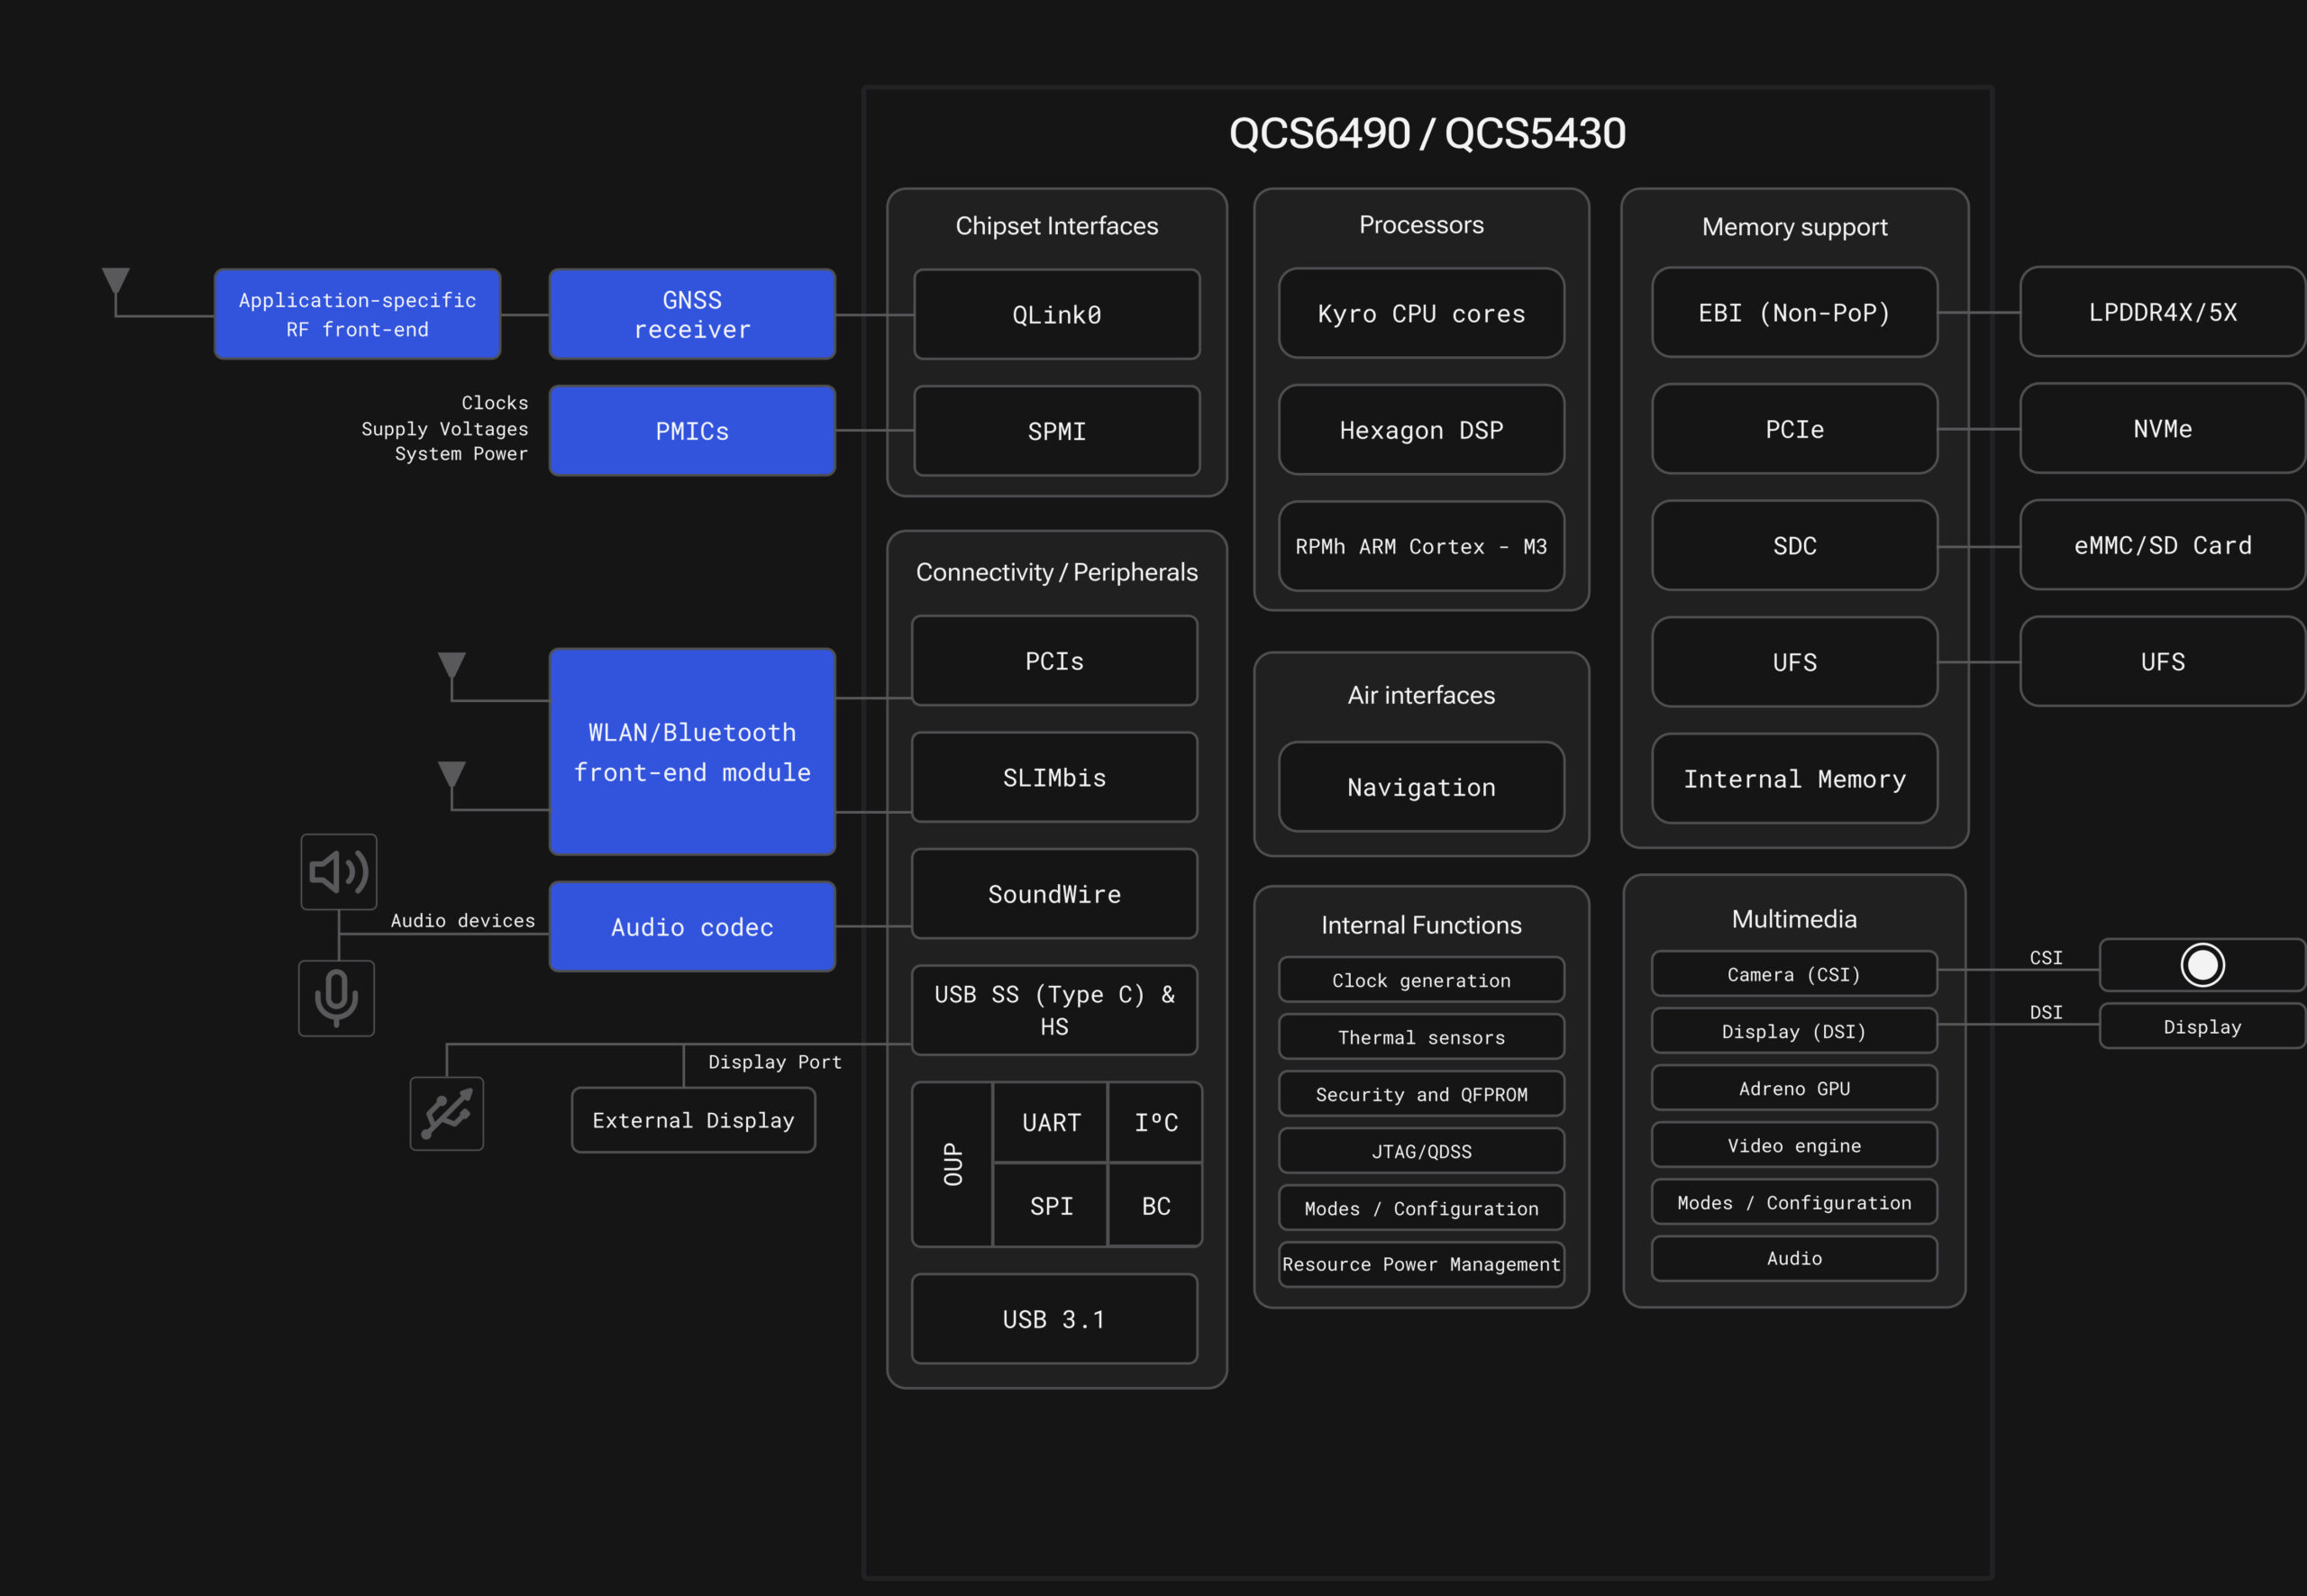Click the LPDDR4X/5X external box
The height and width of the screenshot is (1596, 2307).
[2163, 312]
